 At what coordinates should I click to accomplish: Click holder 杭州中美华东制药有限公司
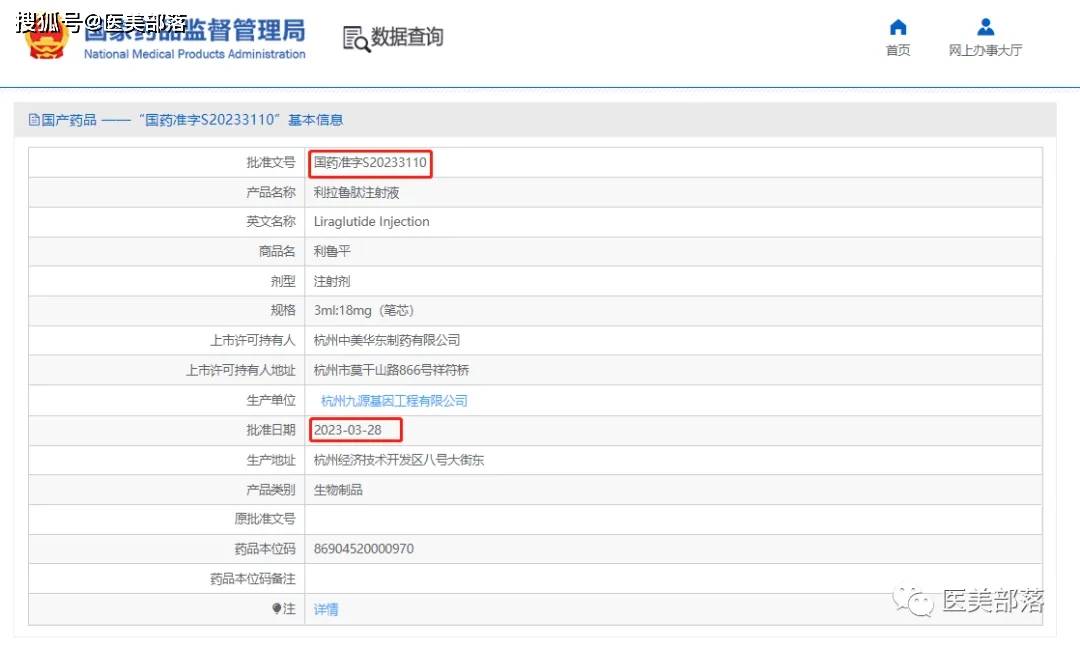386,340
